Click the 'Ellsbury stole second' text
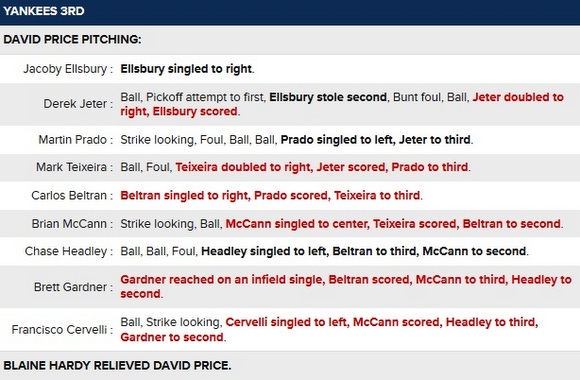580x380 pixels. tap(328, 97)
